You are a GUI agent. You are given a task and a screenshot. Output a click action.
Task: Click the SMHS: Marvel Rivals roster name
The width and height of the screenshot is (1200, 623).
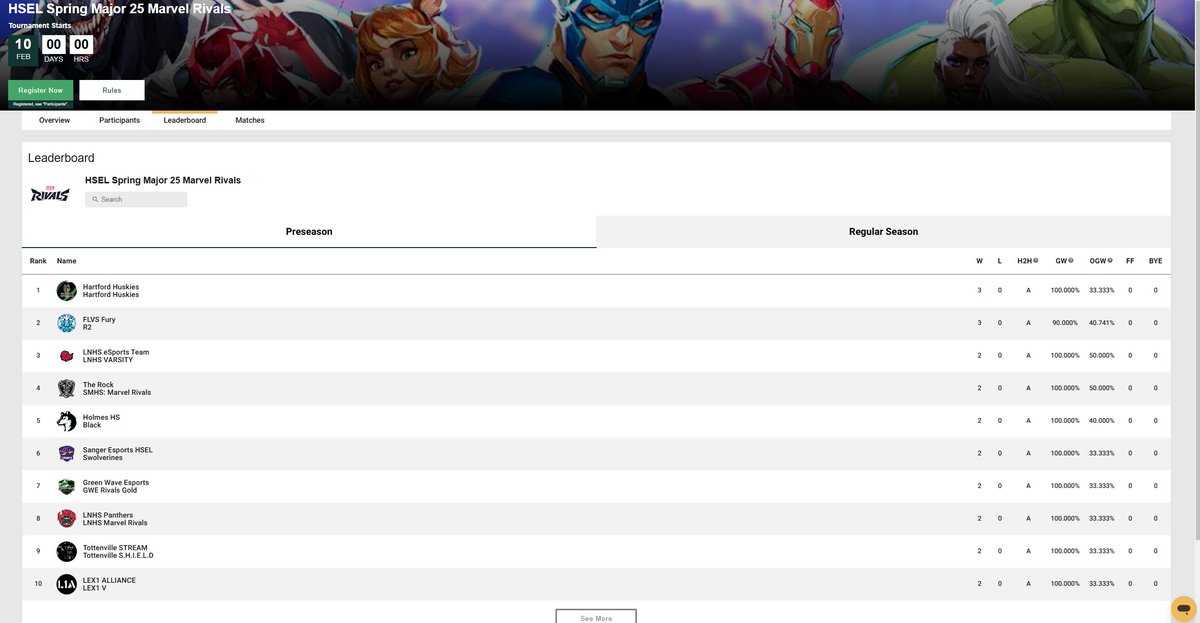(117, 393)
